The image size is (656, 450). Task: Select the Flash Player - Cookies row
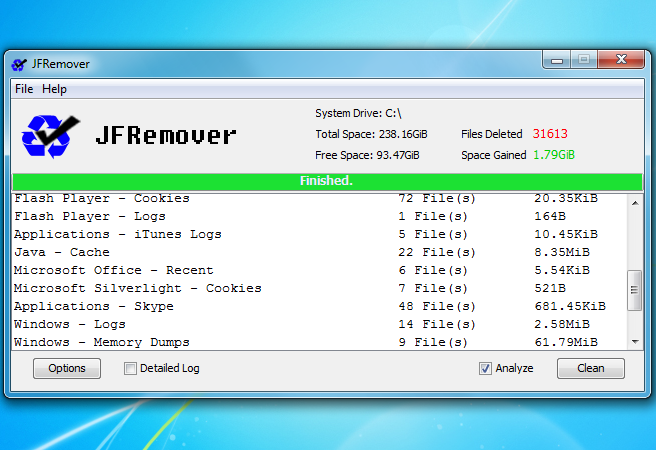320,199
